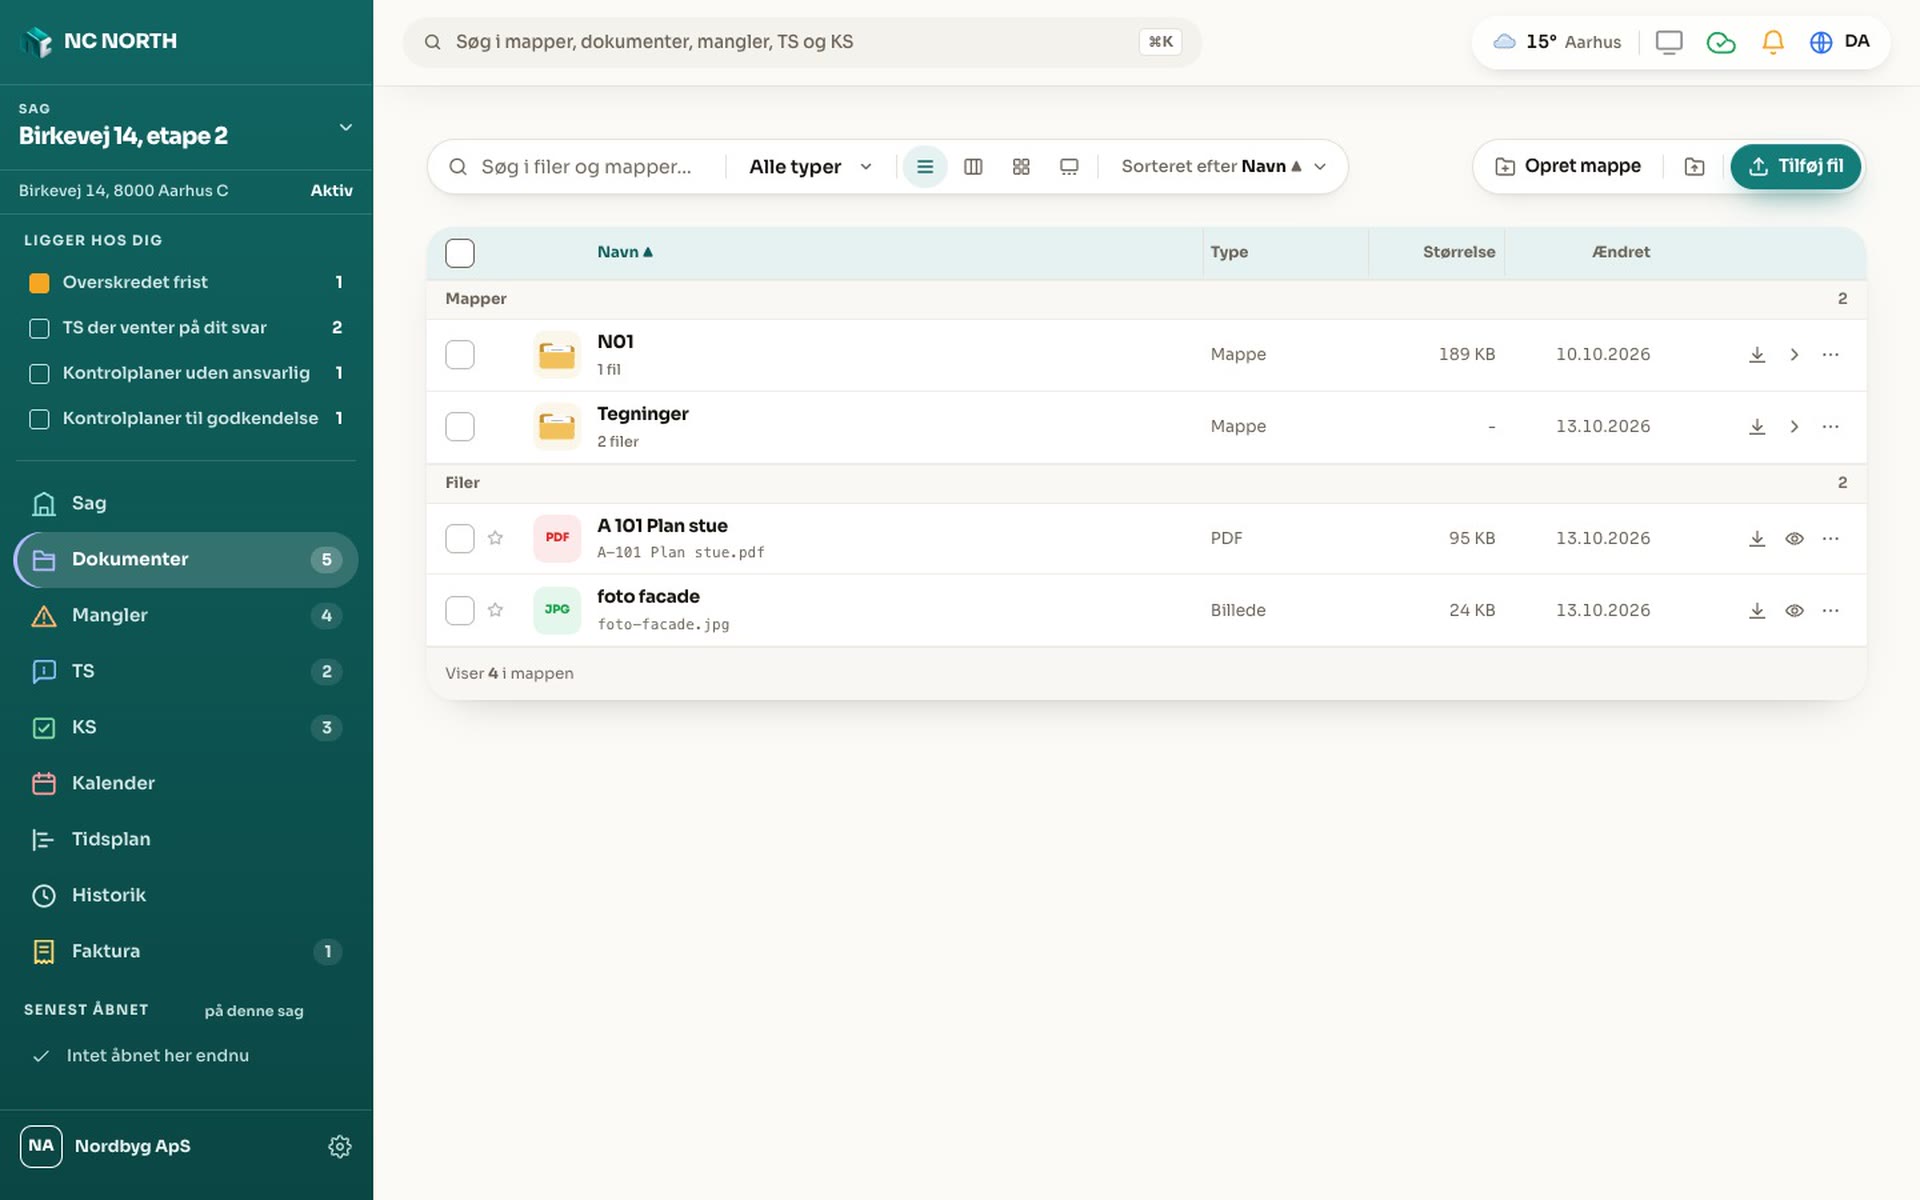Image resolution: width=1920 pixels, height=1200 pixels.
Task: Select the N01 folder checkbox
Action: (460, 355)
